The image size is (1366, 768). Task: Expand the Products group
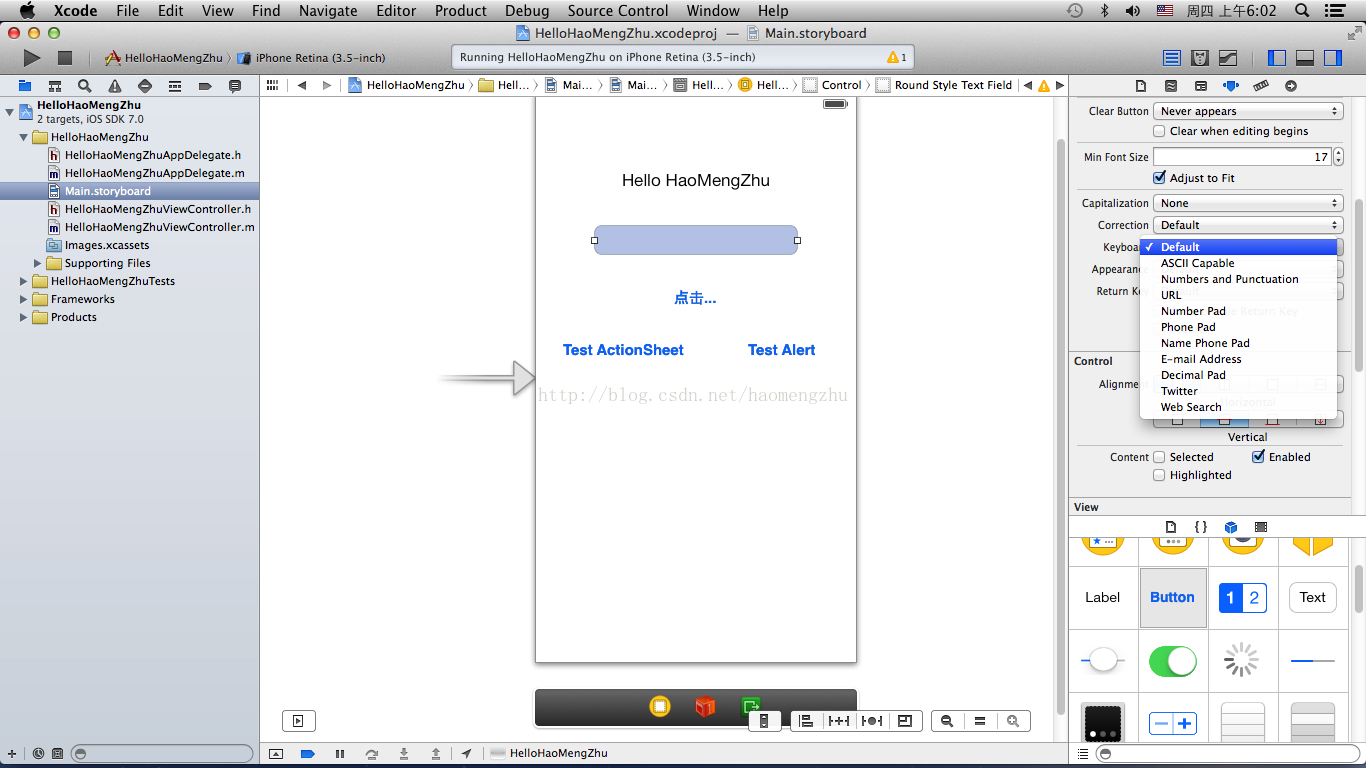tap(24, 317)
